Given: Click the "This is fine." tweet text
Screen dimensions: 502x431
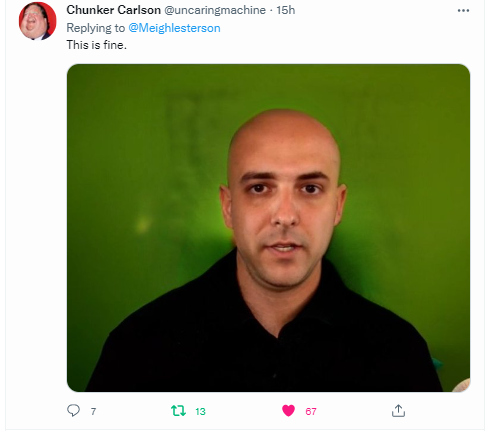Looking at the screenshot, I should point(97,45).
